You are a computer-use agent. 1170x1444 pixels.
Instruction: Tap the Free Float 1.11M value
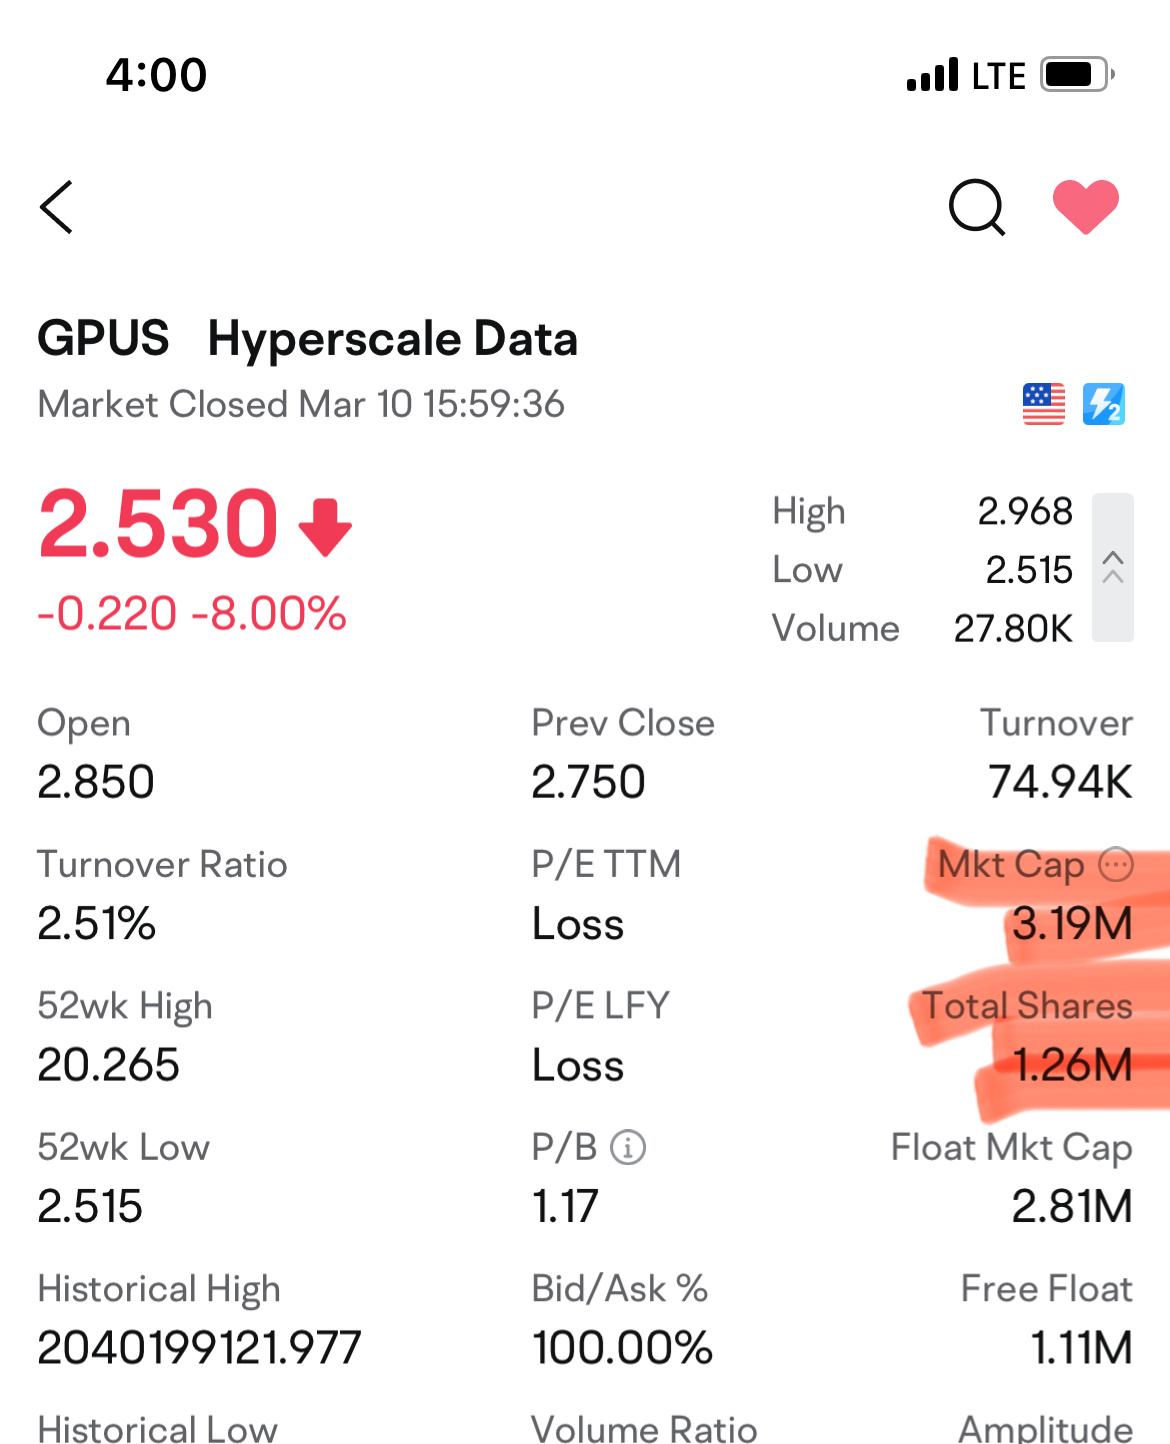[1082, 1347]
